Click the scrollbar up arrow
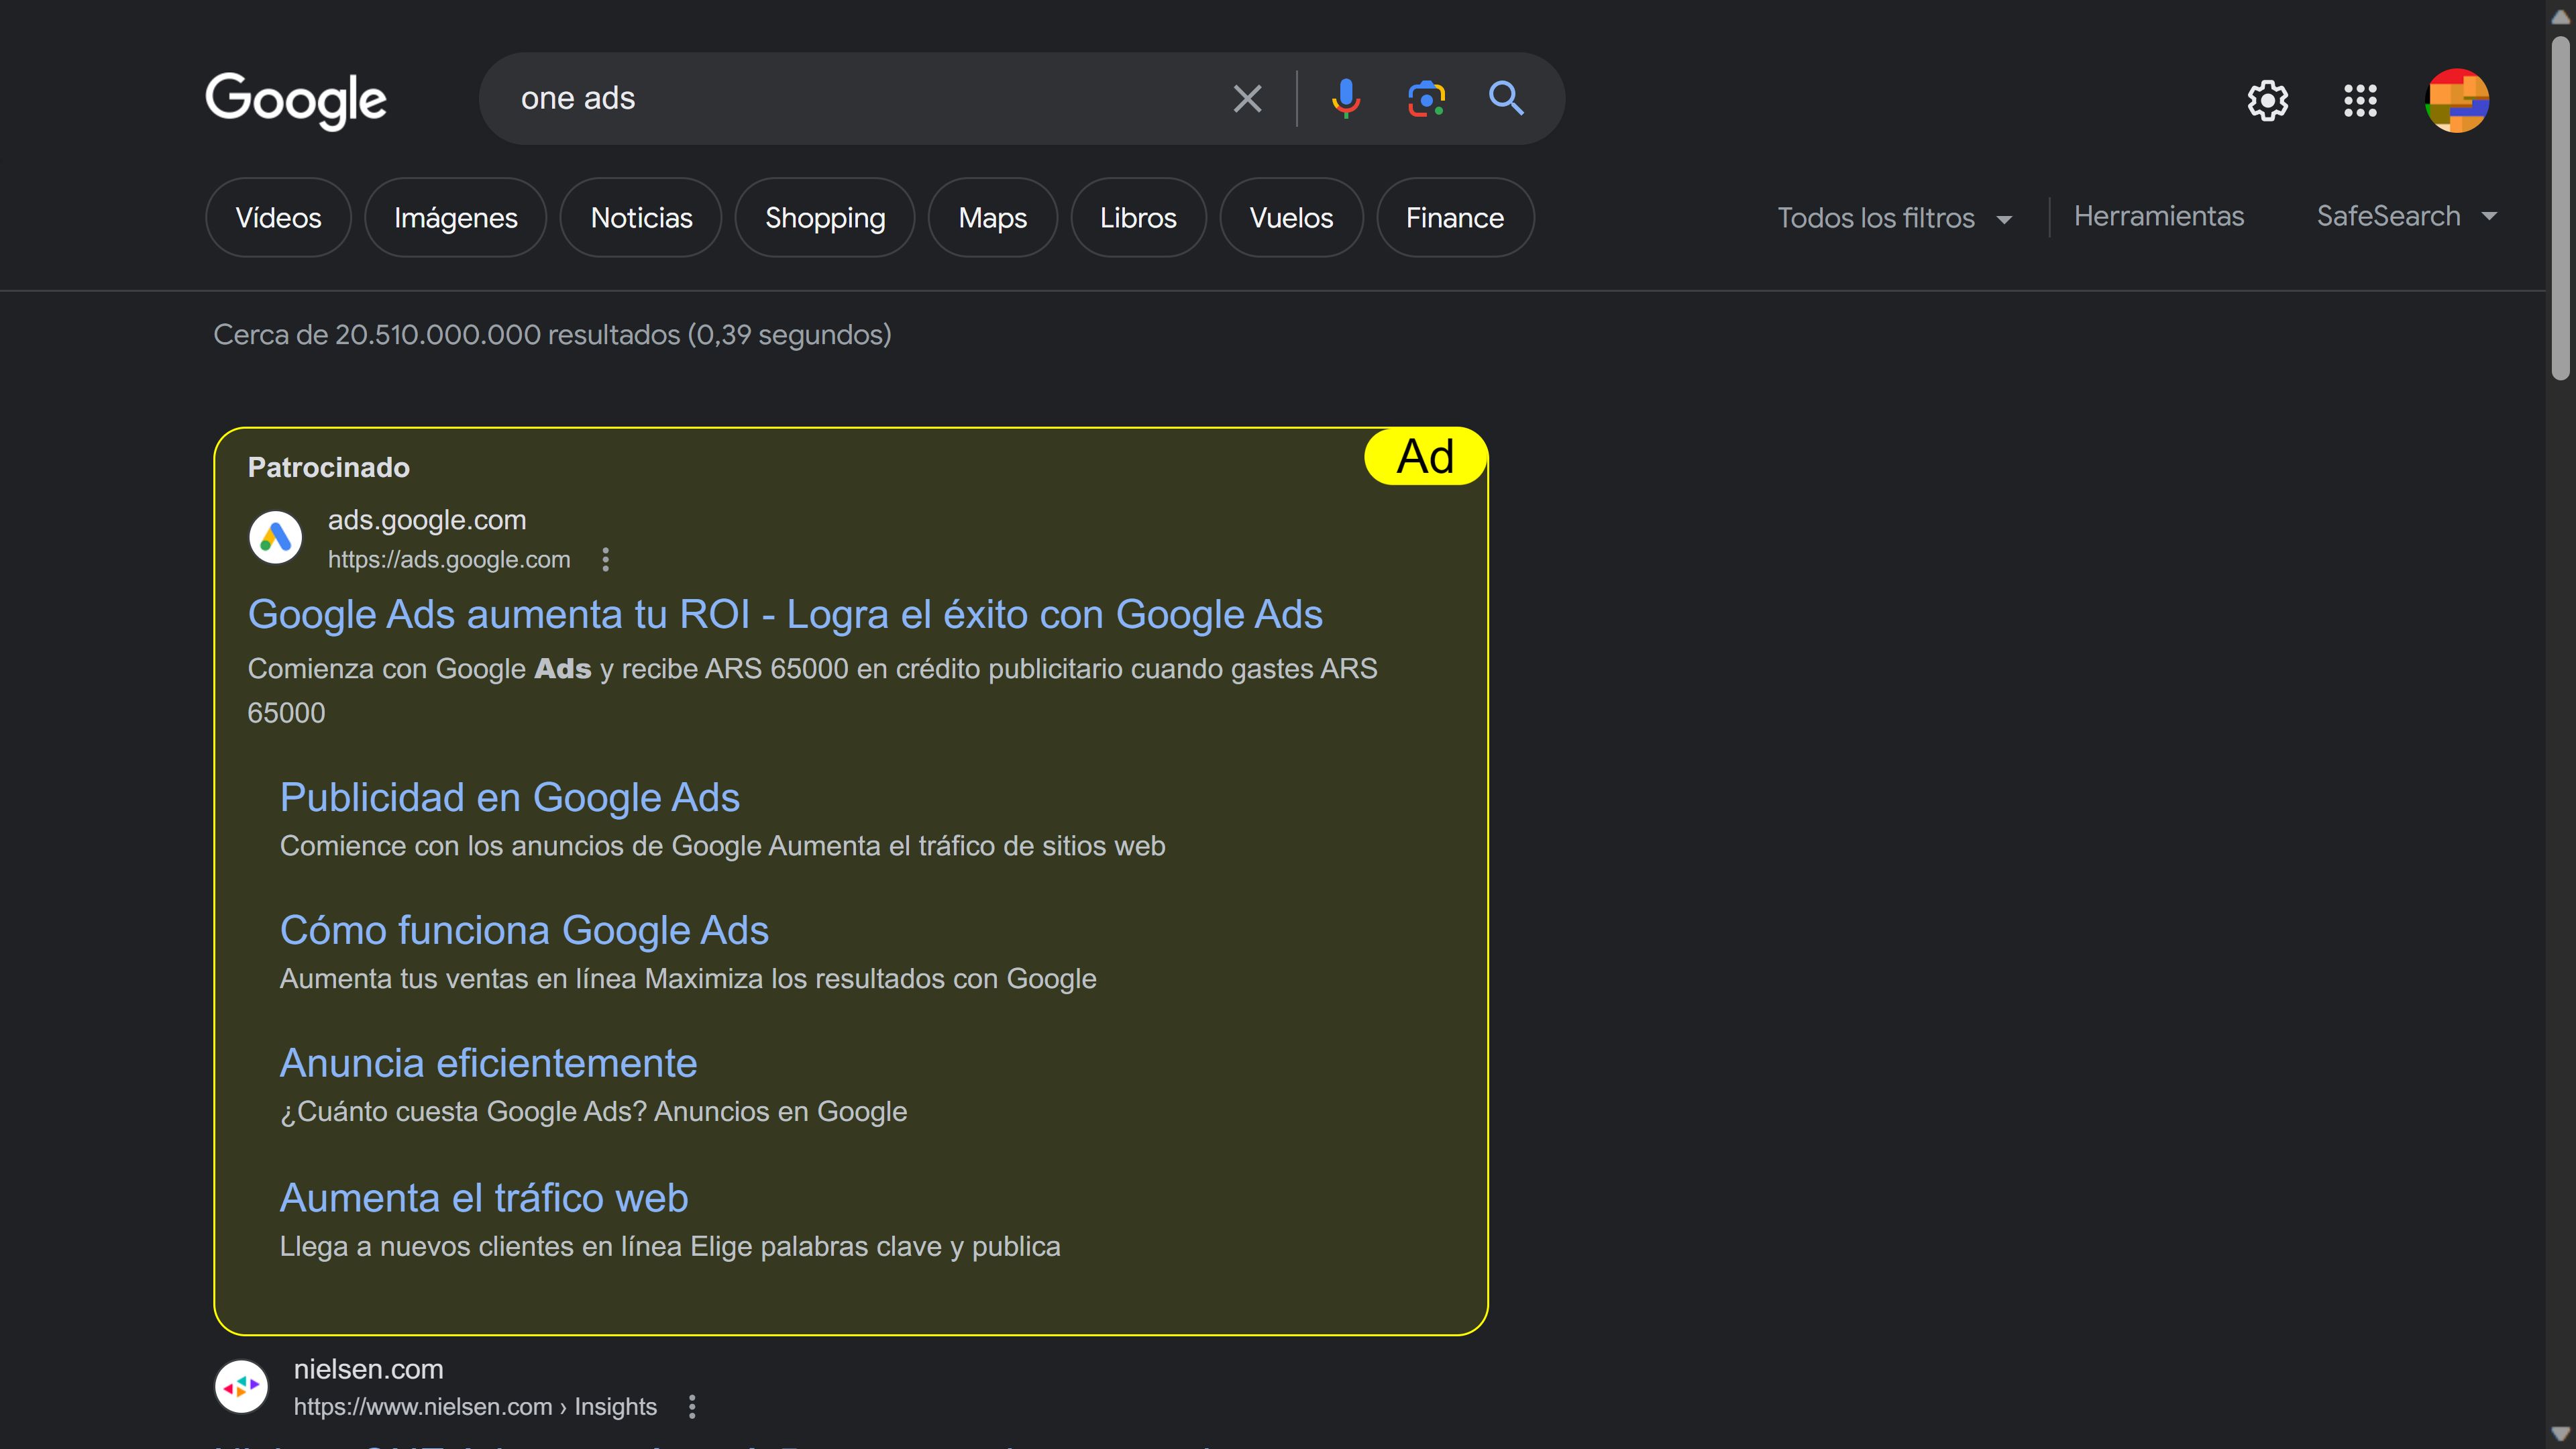The height and width of the screenshot is (1449, 2576). [x=2560, y=16]
